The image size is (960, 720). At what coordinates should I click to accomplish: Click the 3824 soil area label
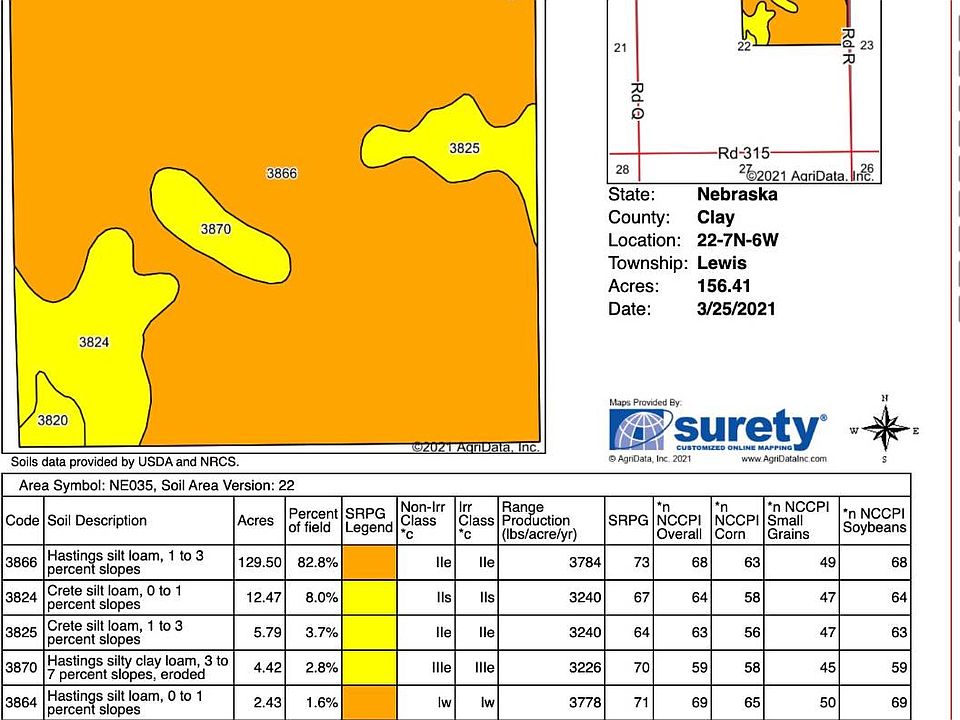94,342
